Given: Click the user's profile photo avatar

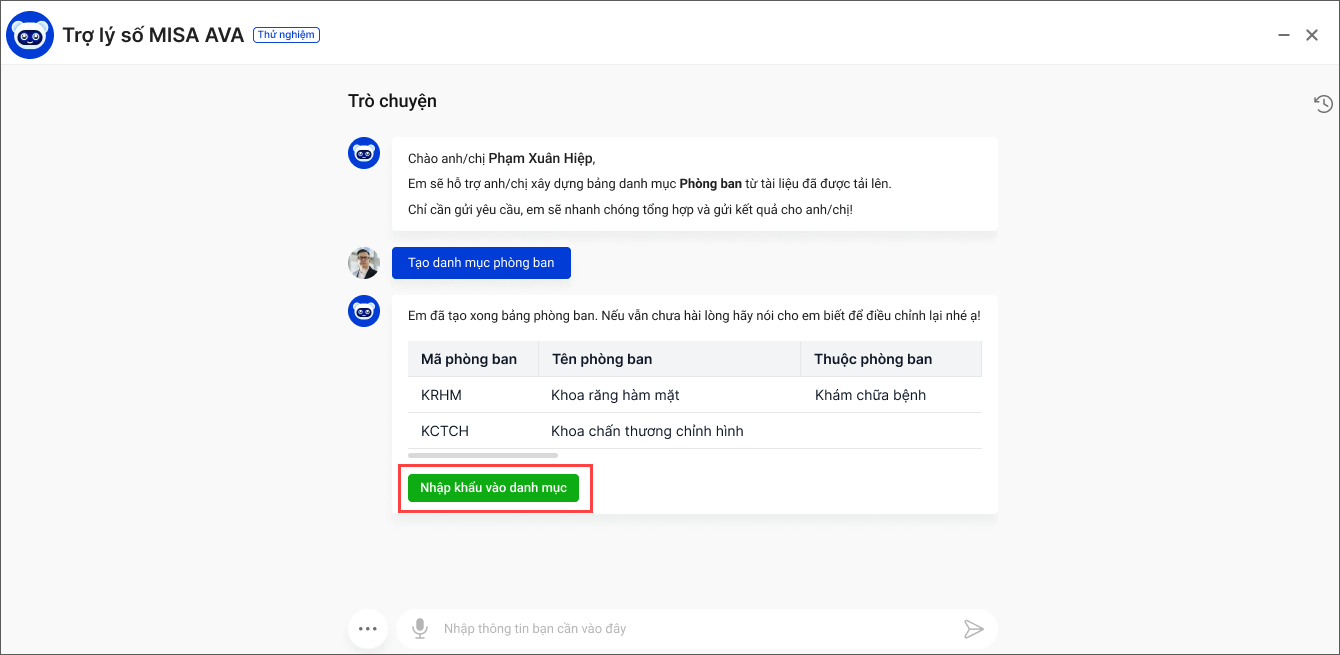Looking at the screenshot, I should tap(364, 263).
